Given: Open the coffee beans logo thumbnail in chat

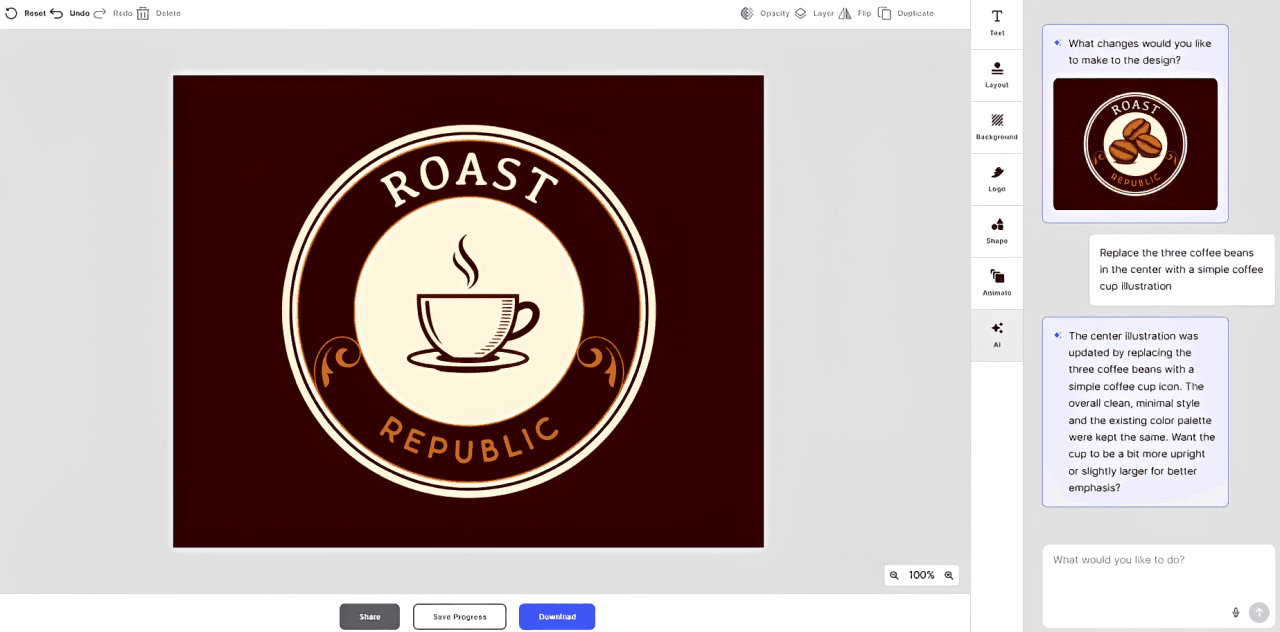Looking at the screenshot, I should tap(1135, 144).
